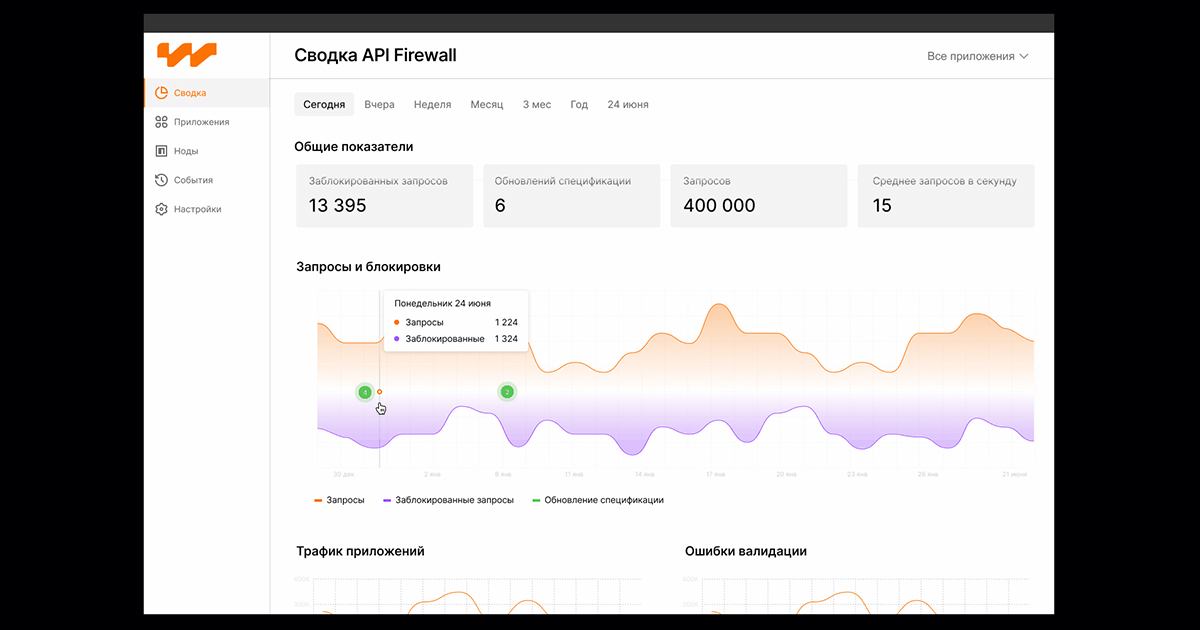Switch to the Вчера tab
Viewport: 1200px width, 630px height.
pyautogui.click(x=379, y=104)
